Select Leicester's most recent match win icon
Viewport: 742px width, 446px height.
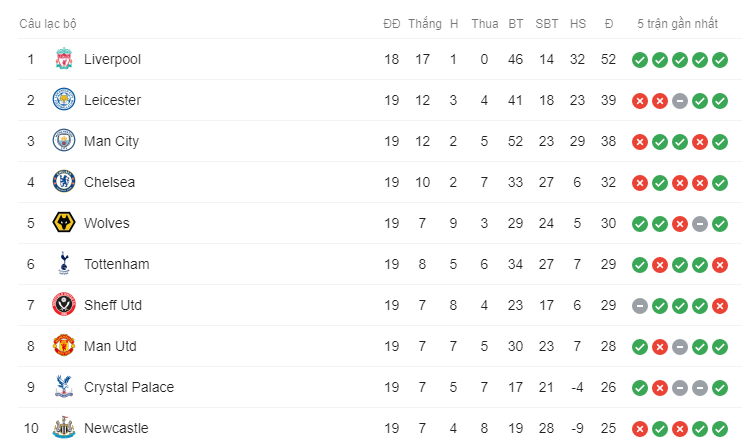point(720,101)
